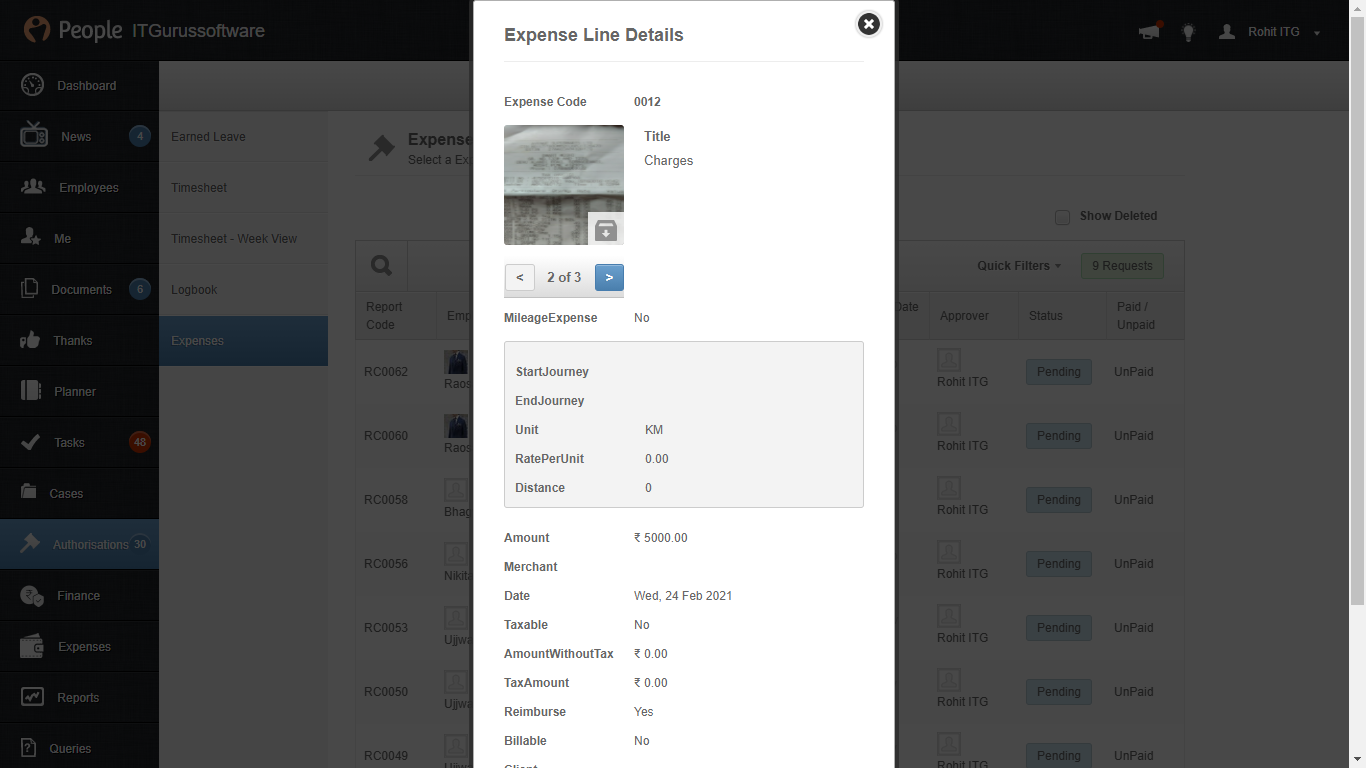The image size is (1366, 768).
Task: Open the Cases folder icon
Action: (x=30, y=493)
